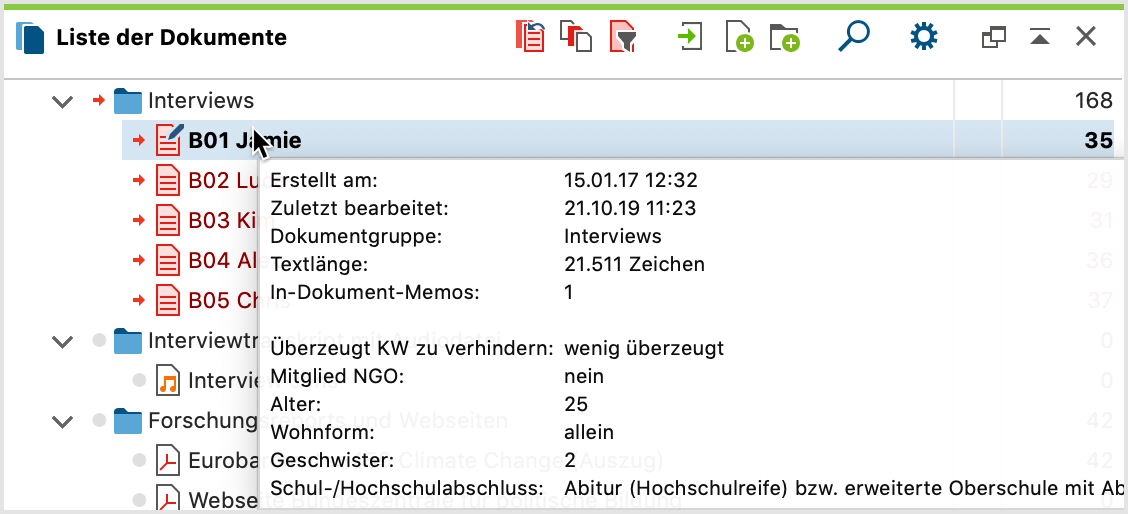This screenshot has width=1128, height=514.
Task: Open settings gear of document list
Action: [924, 36]
